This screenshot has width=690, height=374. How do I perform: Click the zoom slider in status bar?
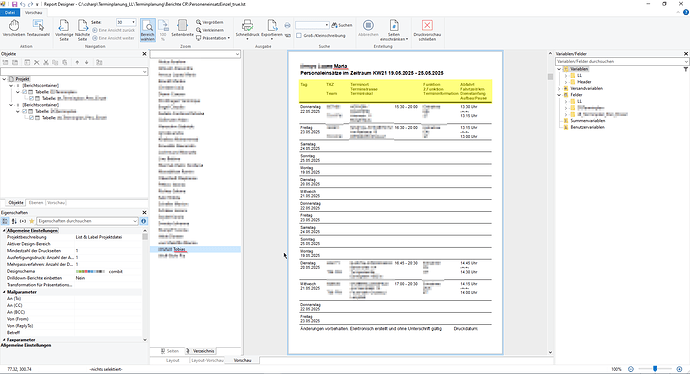[655, 369]
